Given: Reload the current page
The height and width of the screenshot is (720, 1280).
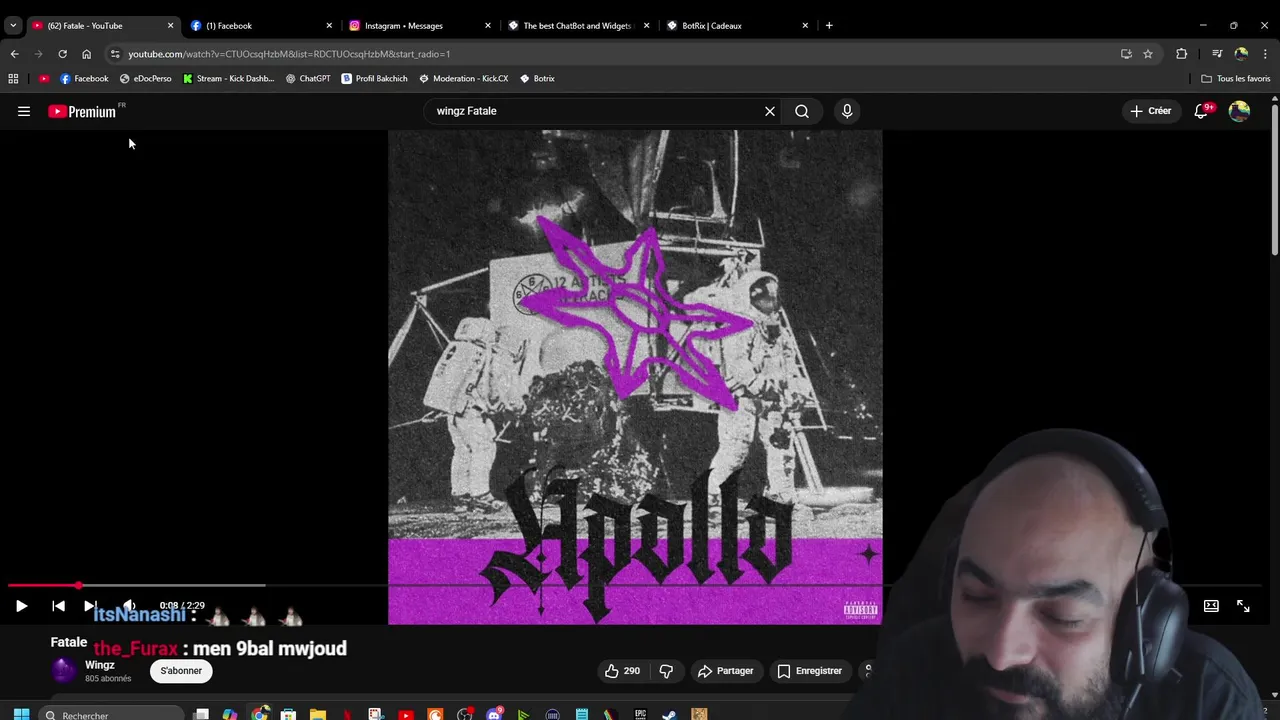Looking at the screenshot, I should [62, 54].
